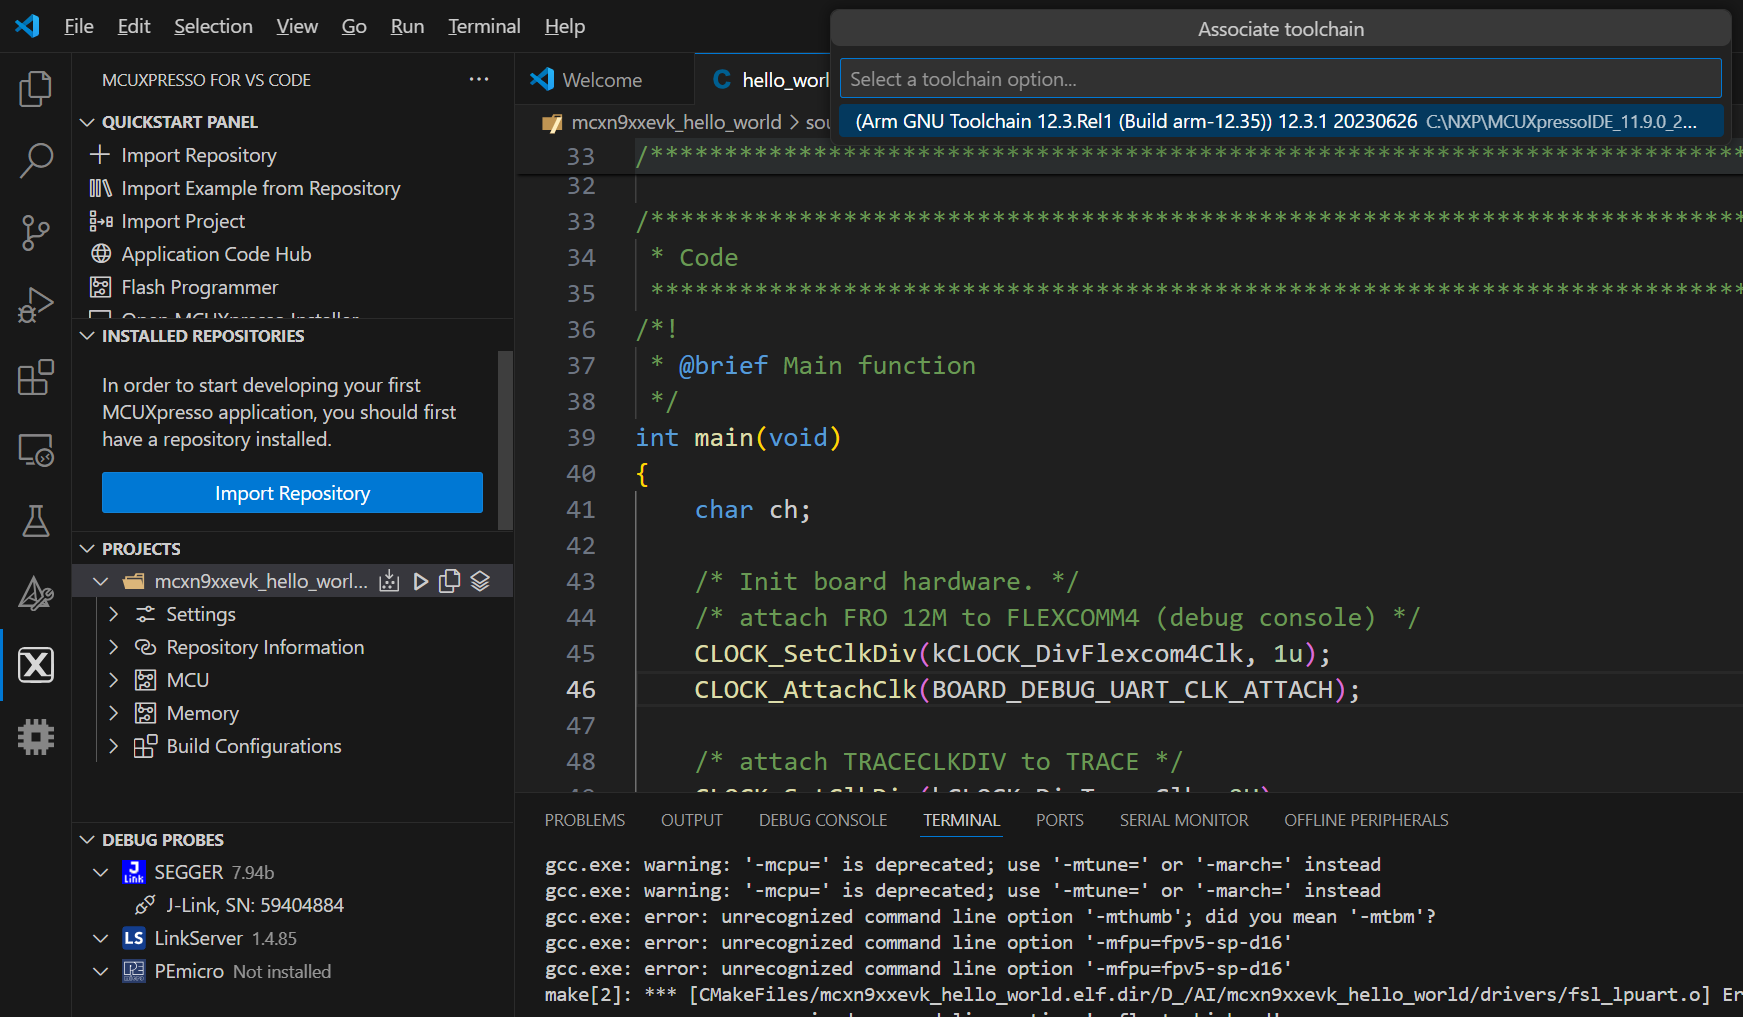This screenshot has width=1743, height=1017.
Task: Collapse the SEGGER debug probe entry
Action: (x=100, y=872)
